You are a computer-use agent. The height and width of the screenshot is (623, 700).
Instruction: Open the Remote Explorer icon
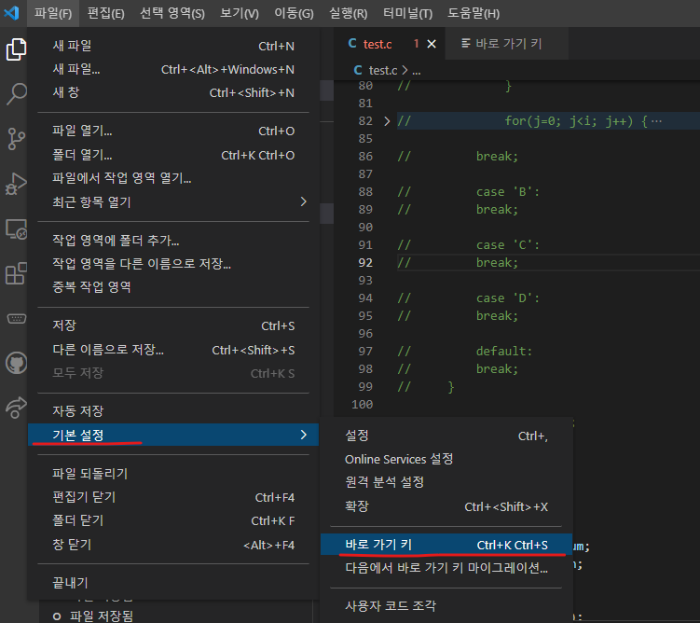pos(16,229)
